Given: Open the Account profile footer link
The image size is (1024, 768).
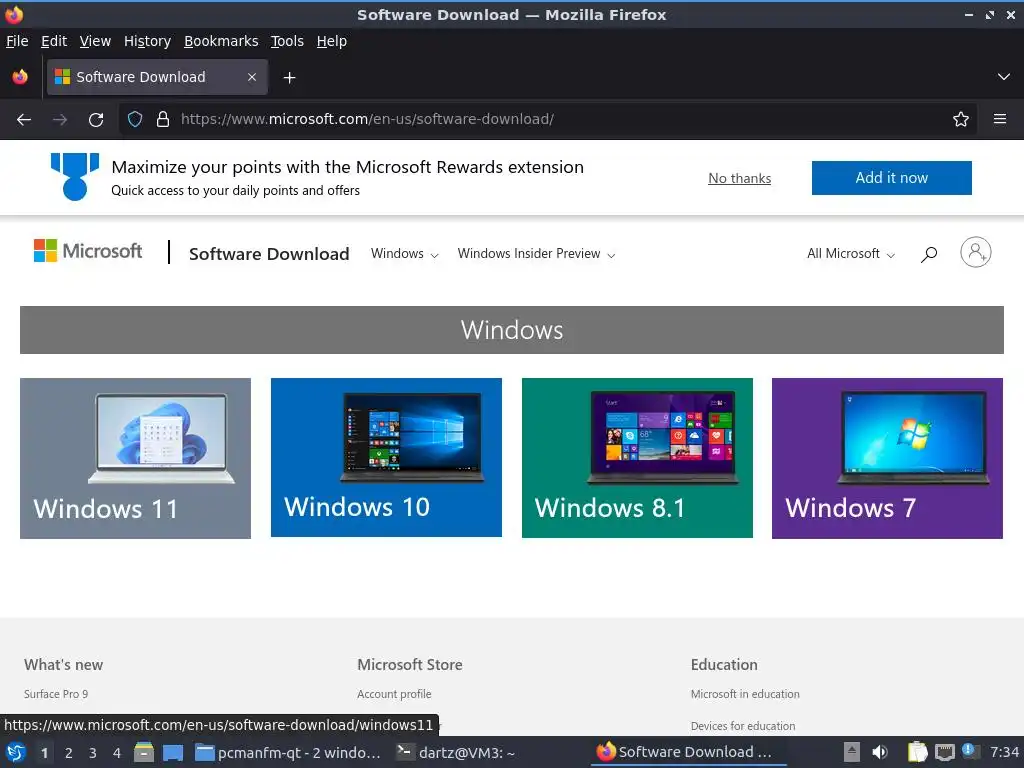Looking at the screenshot, I should [x=394, y=694].
